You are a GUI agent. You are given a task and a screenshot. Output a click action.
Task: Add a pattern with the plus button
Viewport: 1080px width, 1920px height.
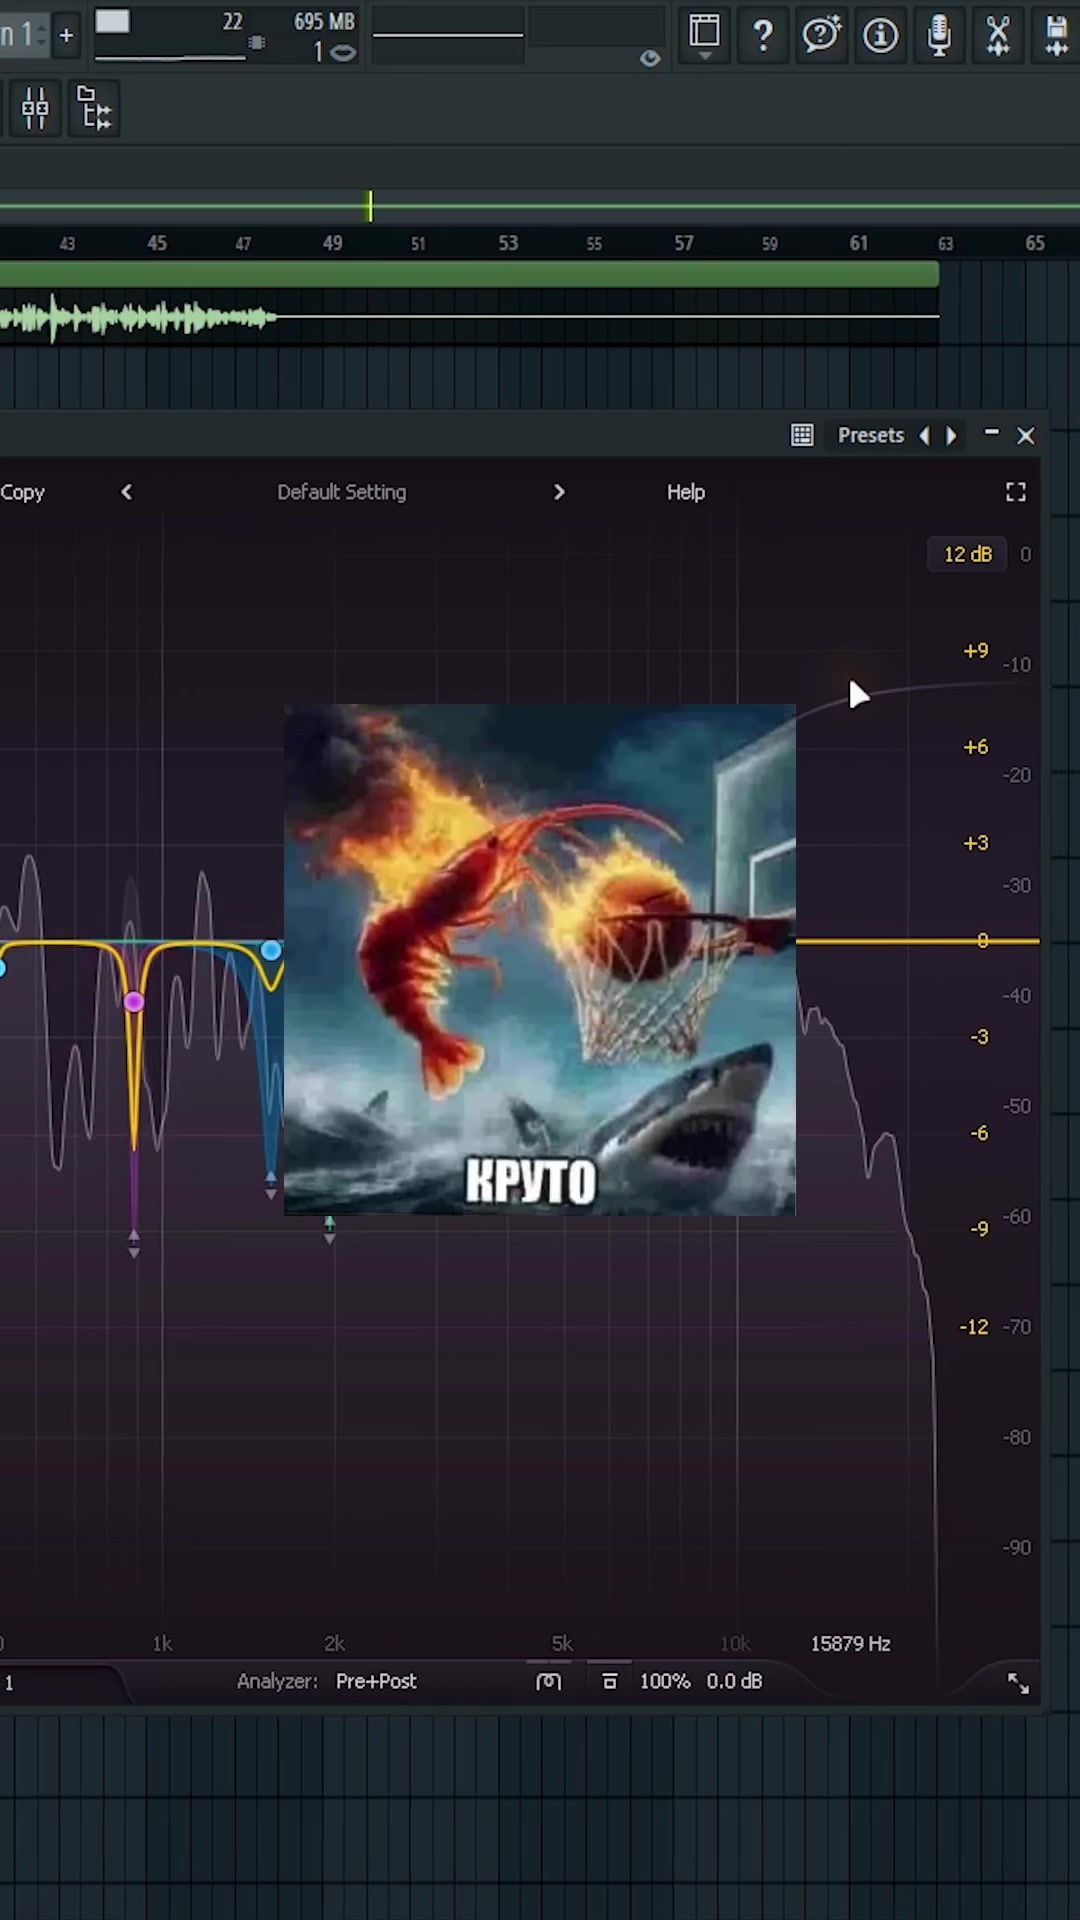point(66,36)
